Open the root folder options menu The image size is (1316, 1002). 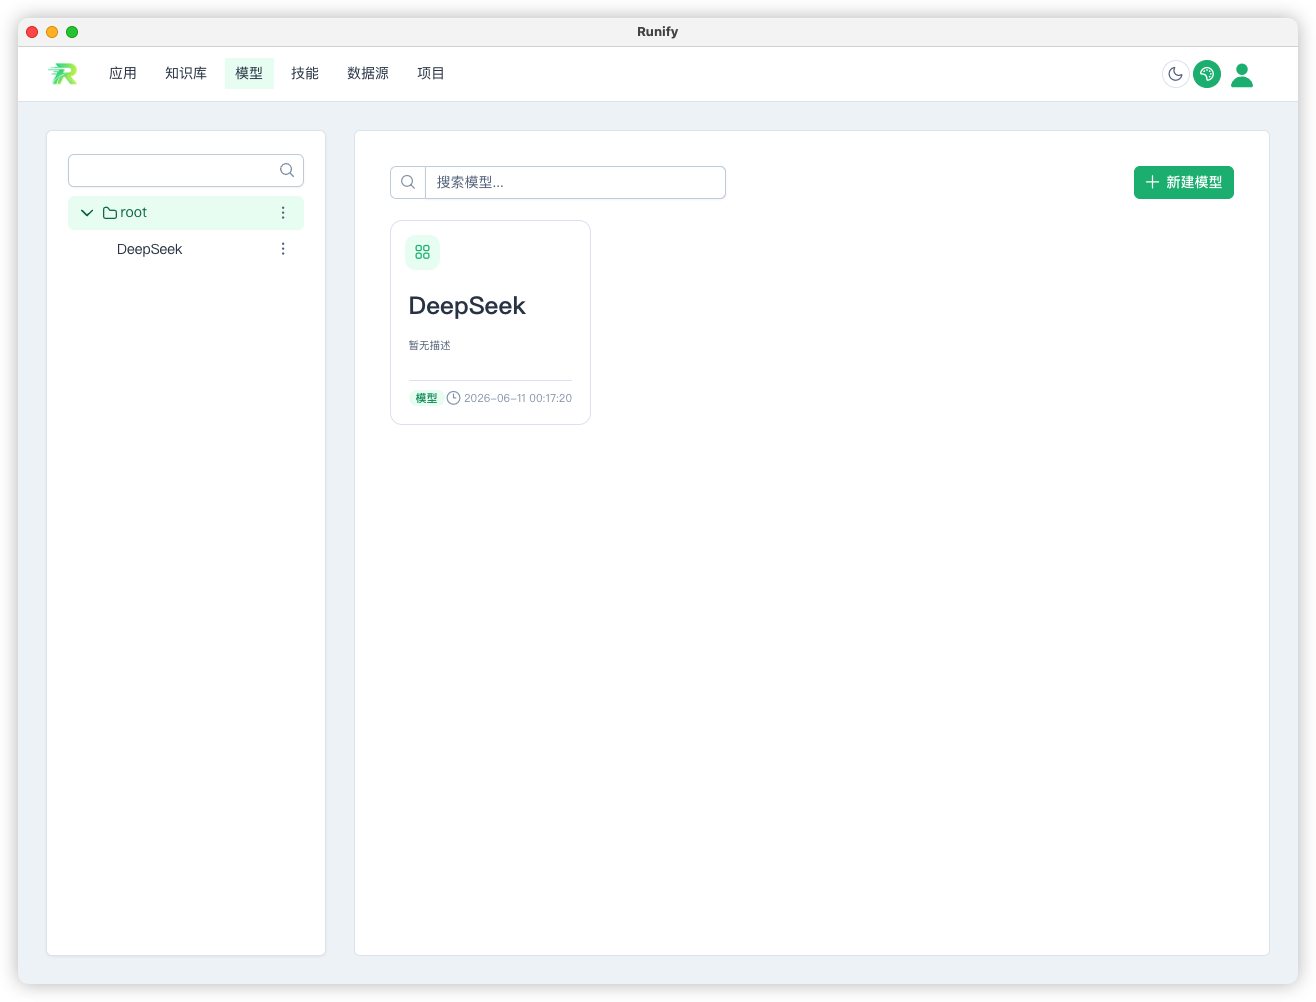pyautogui.click(x=283, y=213)
